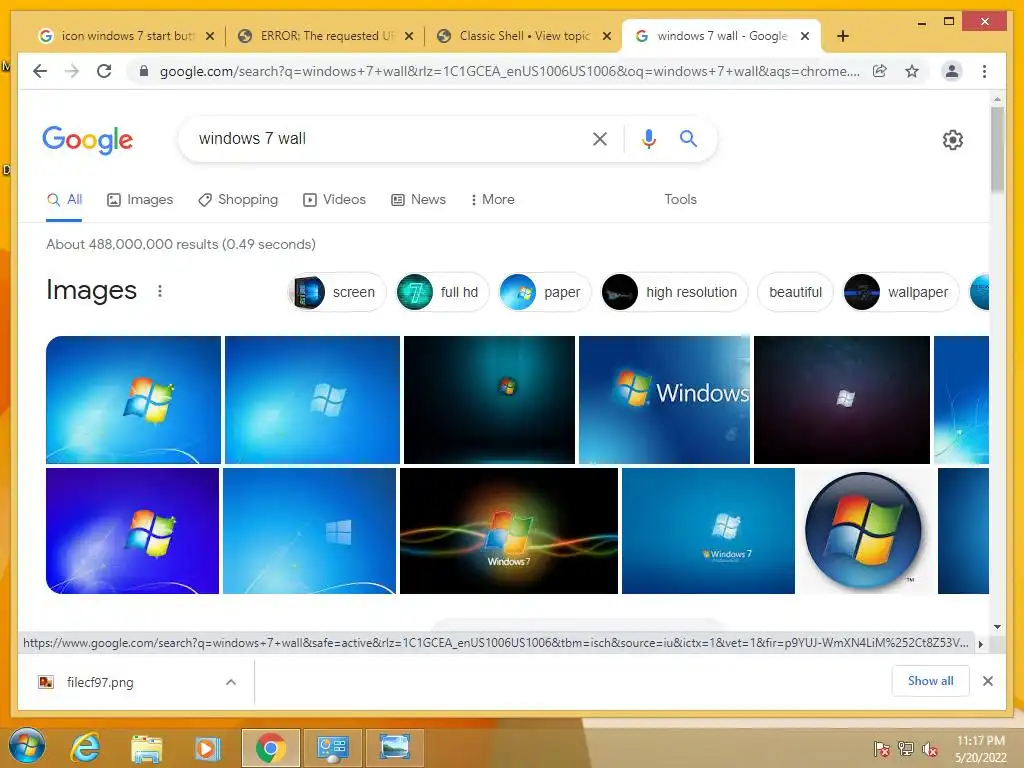Open dark teal wallpaper with tiny logo
The height and width of the screenshot is (768, 1024).
(x=489, y=400)
